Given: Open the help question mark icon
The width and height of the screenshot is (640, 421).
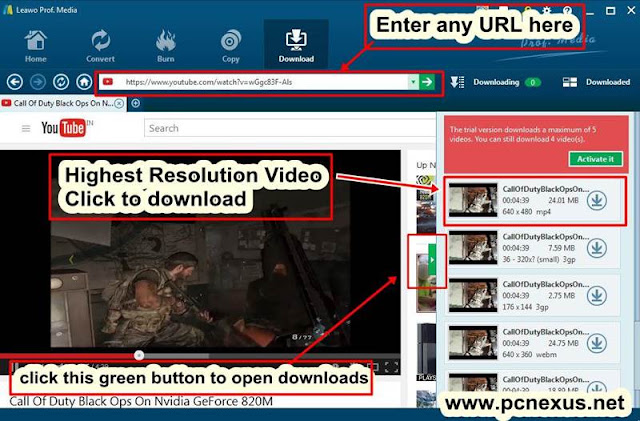Looking at the screenshot, I should 567,10.
